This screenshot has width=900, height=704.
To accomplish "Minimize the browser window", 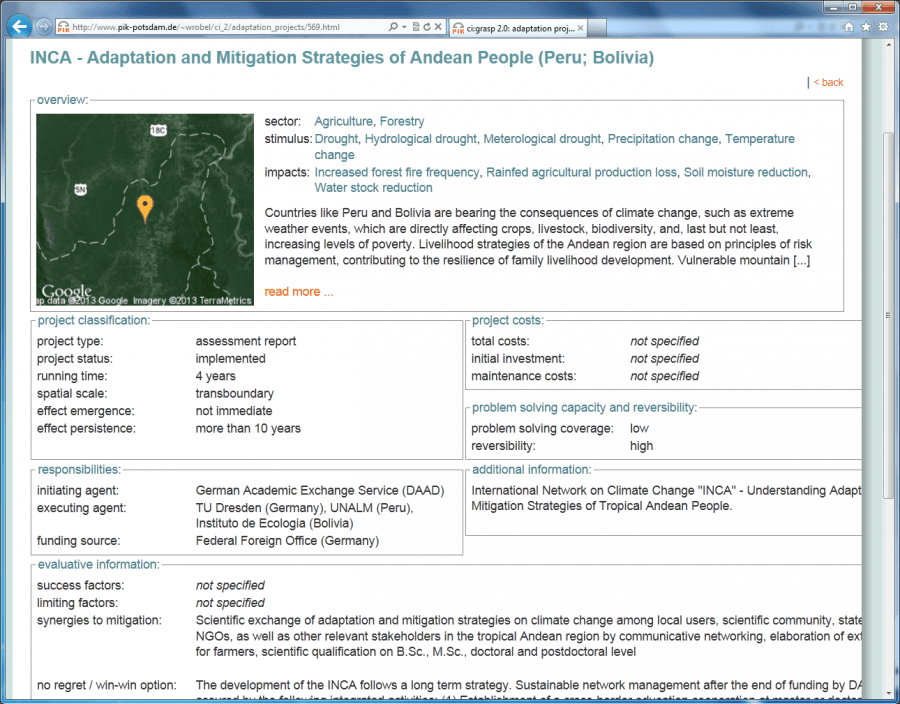I will click(834, 7).
